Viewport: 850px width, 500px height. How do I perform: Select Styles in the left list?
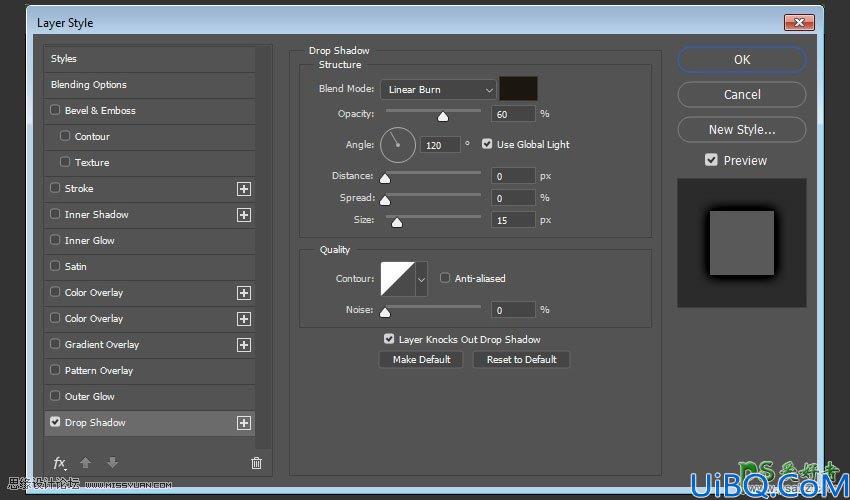(150, 59)
